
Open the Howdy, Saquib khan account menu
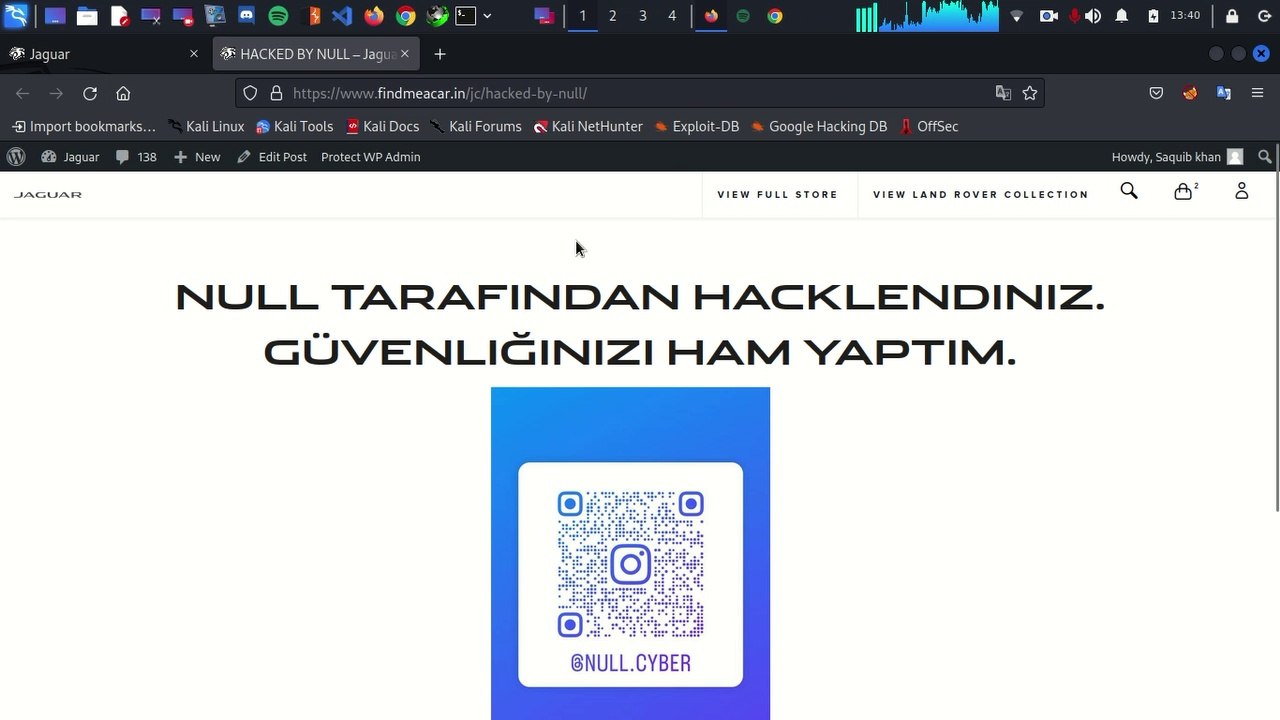tap(1177, 157)
